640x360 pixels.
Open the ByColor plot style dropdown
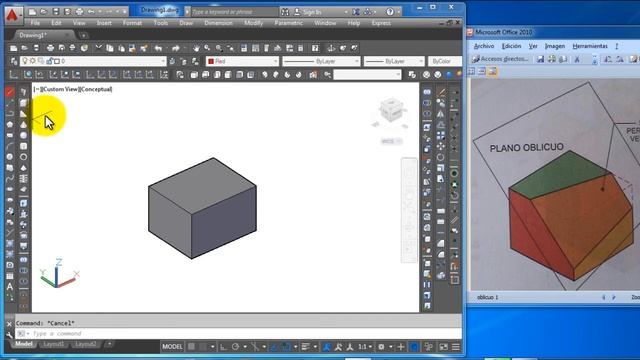coord(445,61)
